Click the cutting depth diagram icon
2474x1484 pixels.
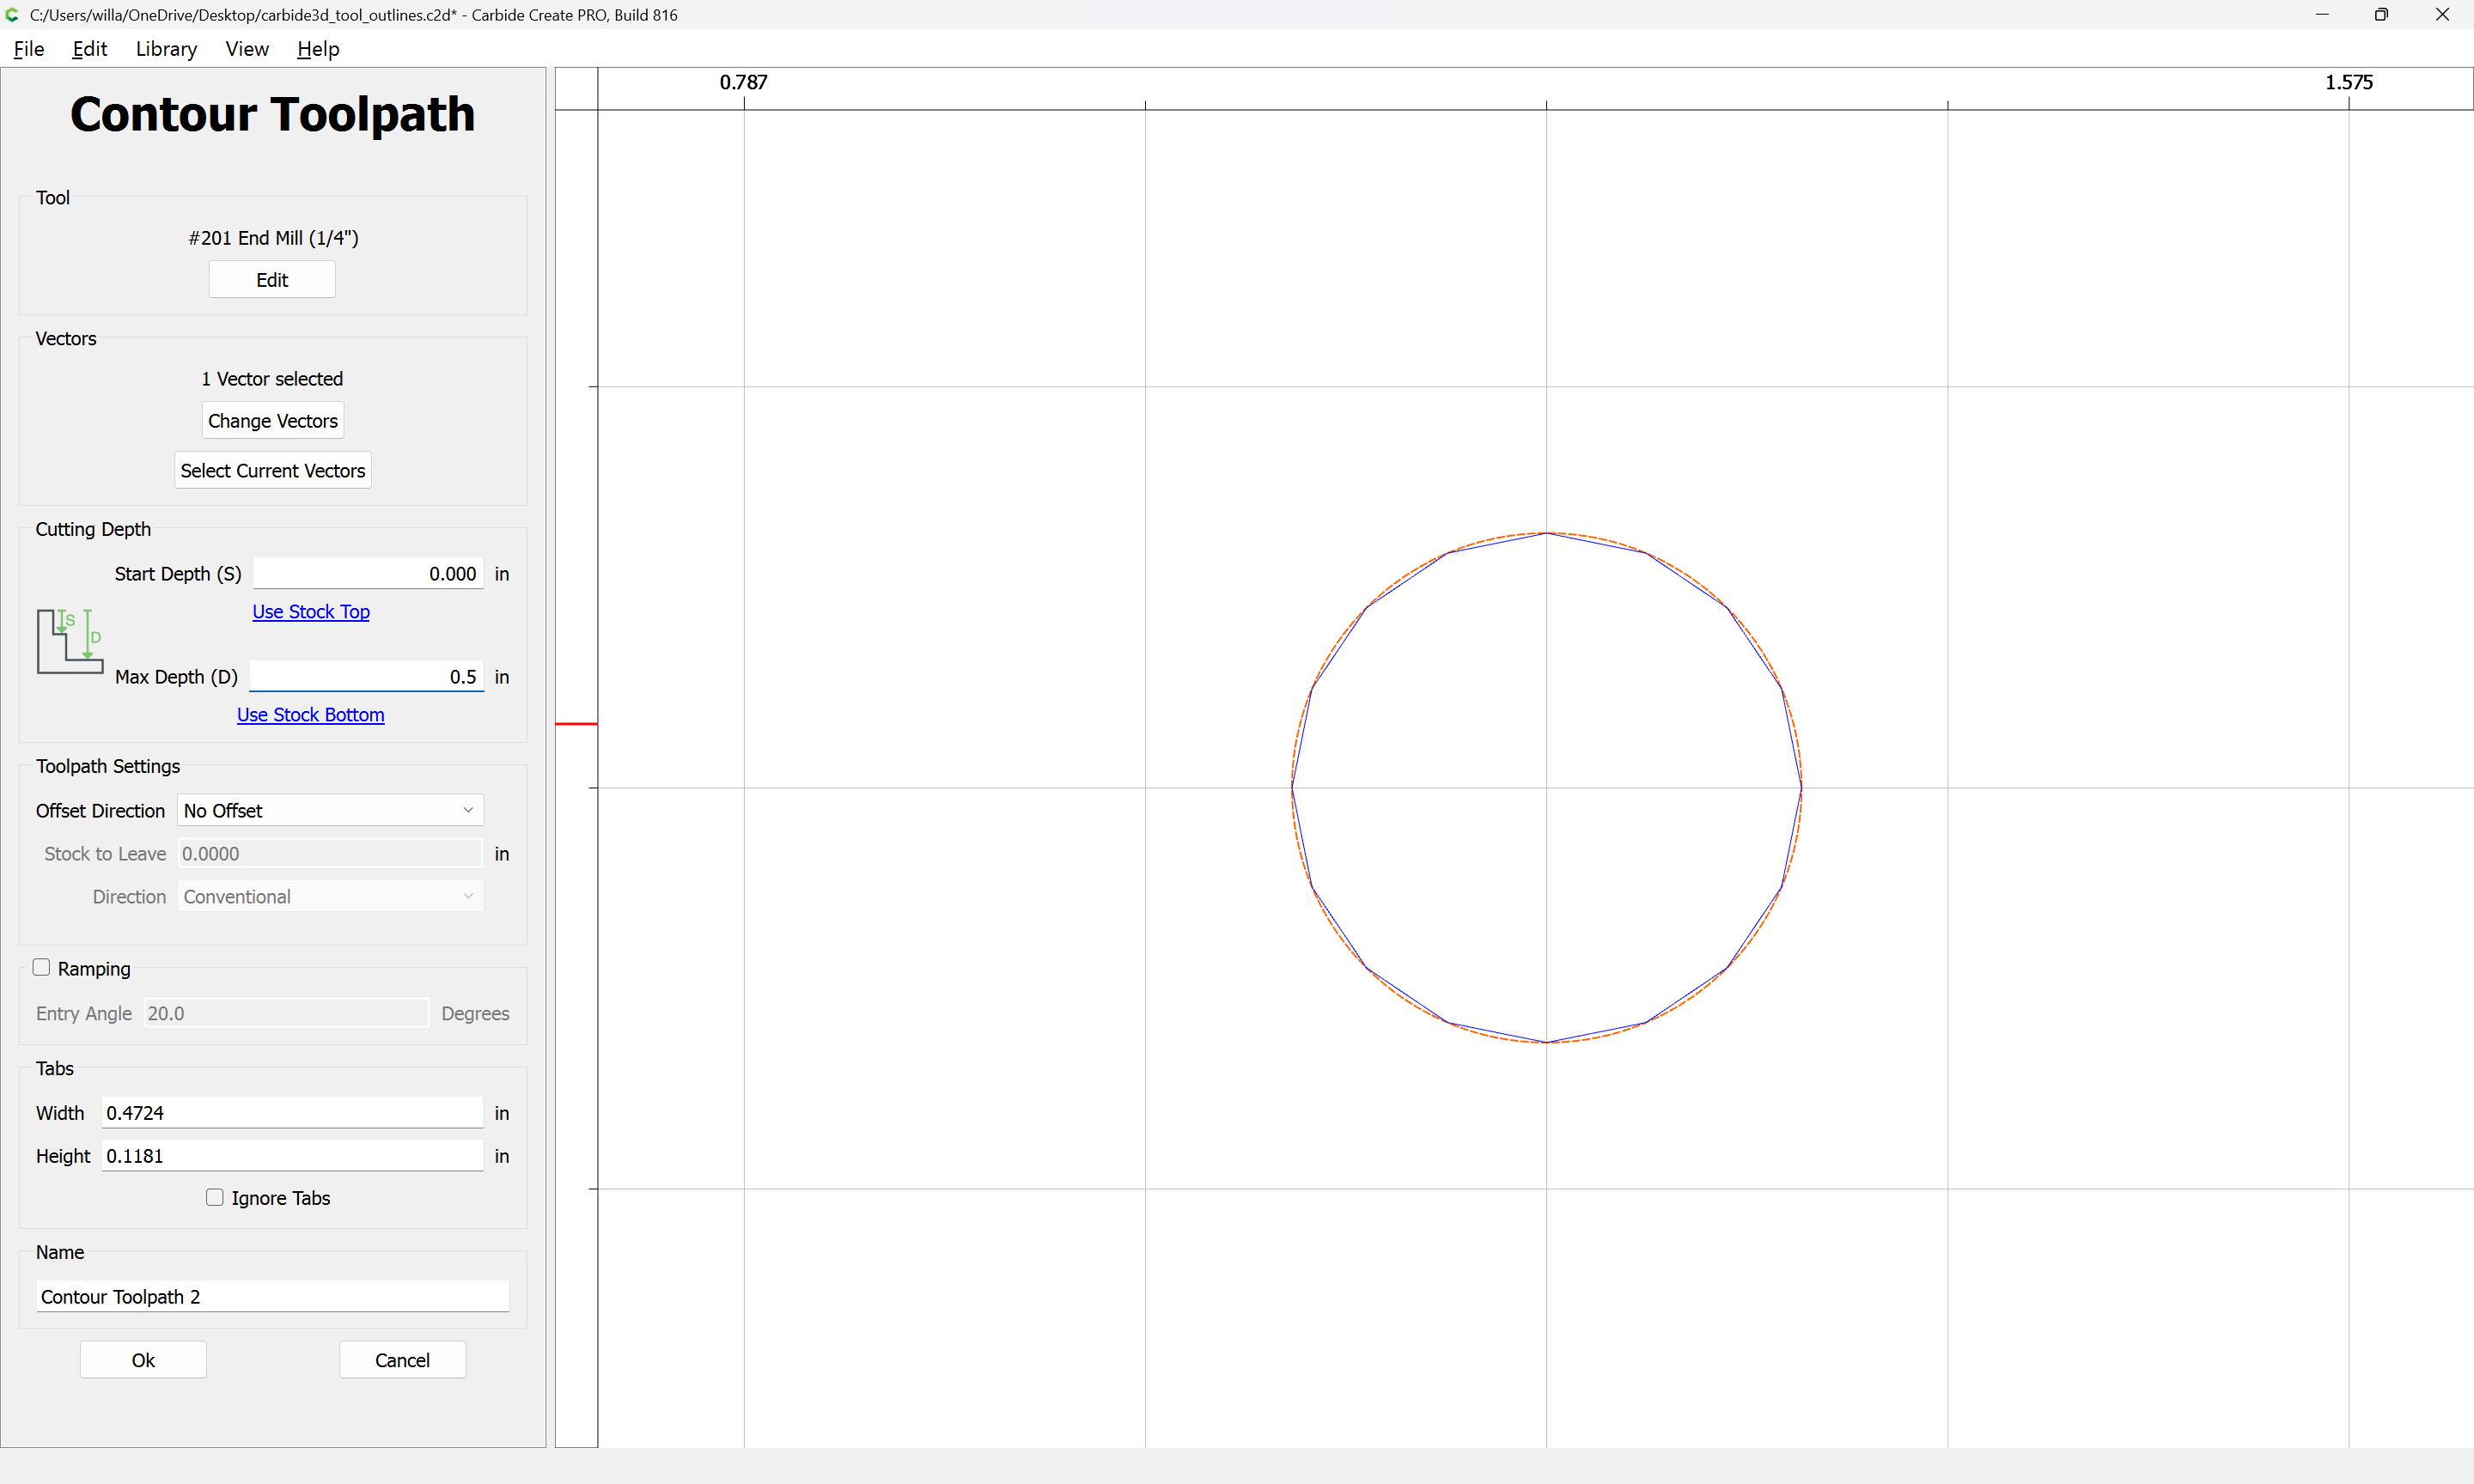70,641
